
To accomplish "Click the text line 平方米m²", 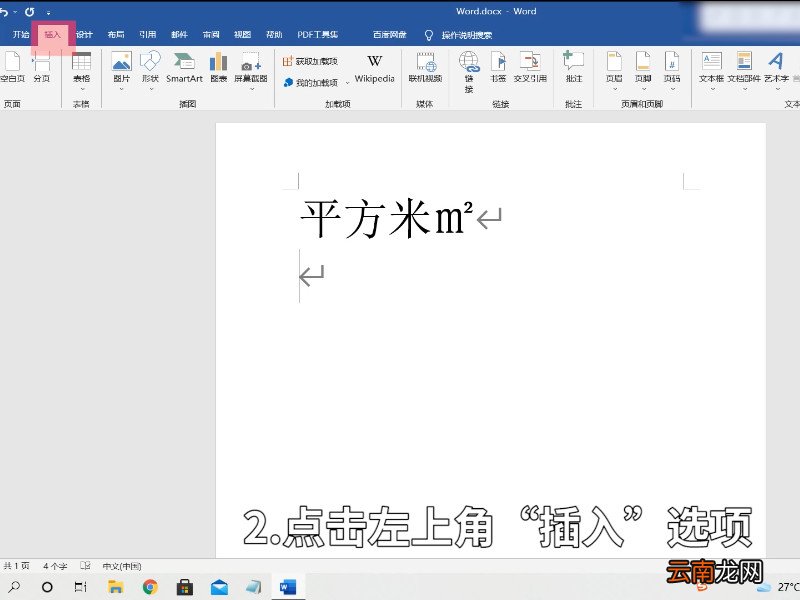I will [388, 218].
